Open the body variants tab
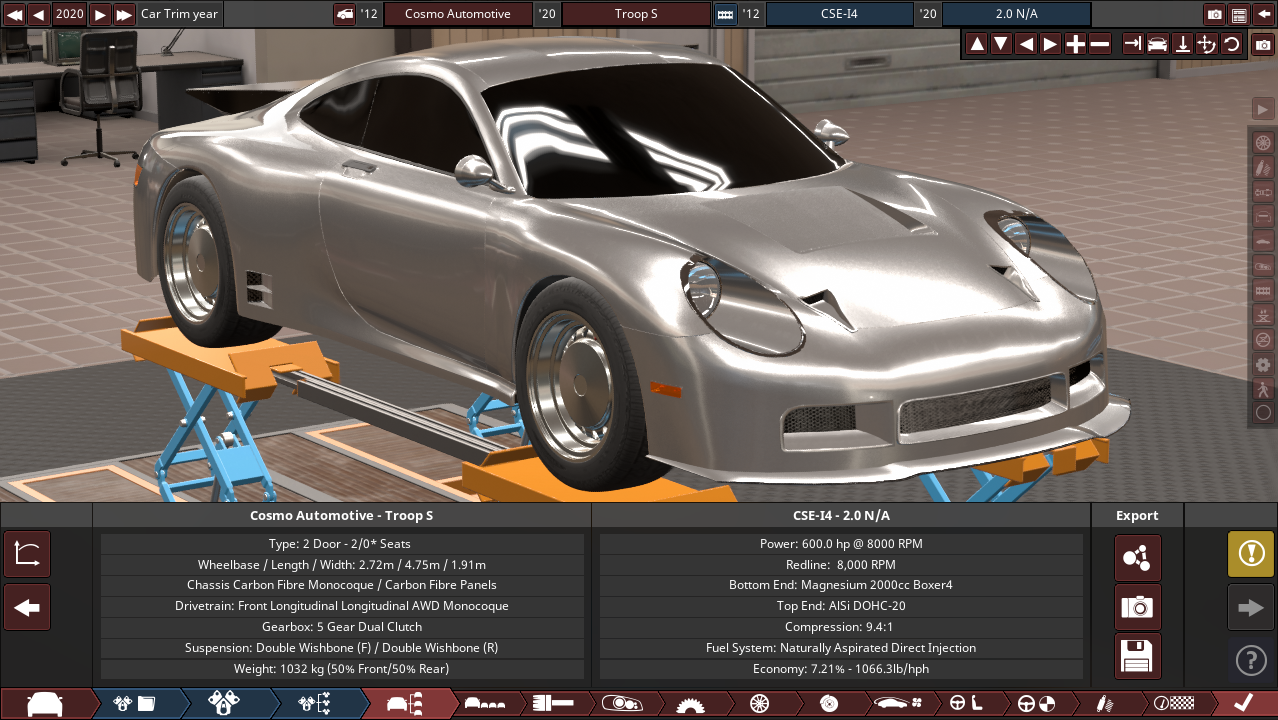Viewport: 1278px width, 720px height. pos(486,703)
